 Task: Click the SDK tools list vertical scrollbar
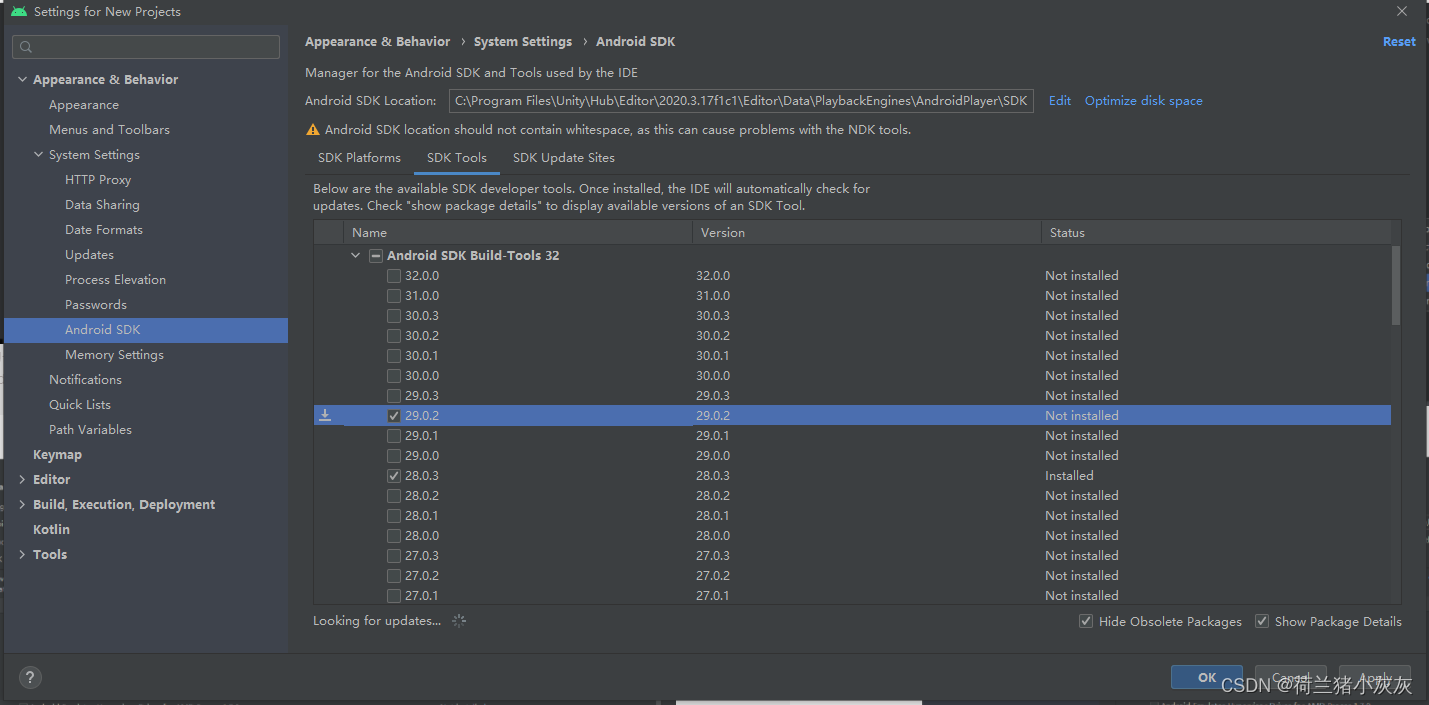point(1396,286)
